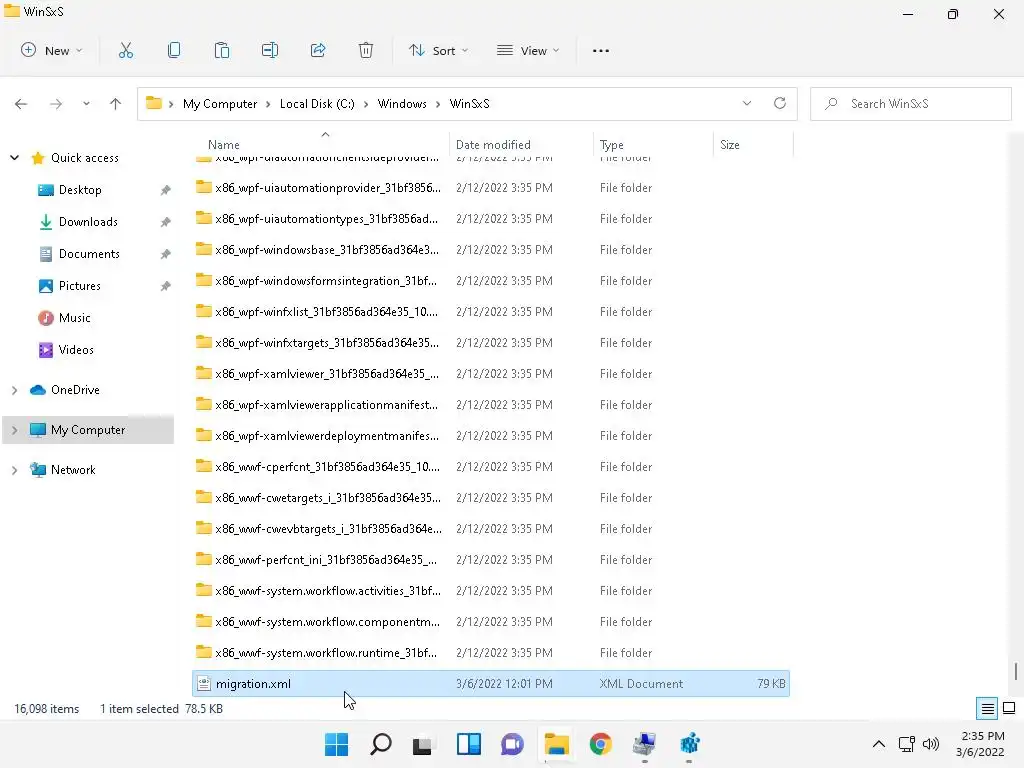Switch to details view icon in status bar
The width and height of the screenshot is (1024, 768).
pos(987,708)
